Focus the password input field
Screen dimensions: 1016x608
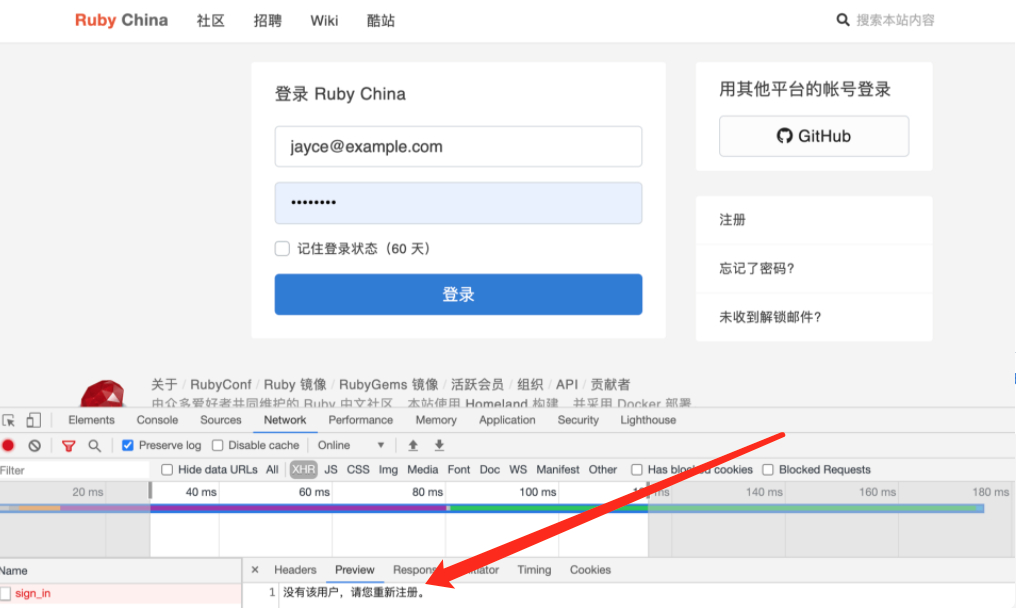[458, 203]
